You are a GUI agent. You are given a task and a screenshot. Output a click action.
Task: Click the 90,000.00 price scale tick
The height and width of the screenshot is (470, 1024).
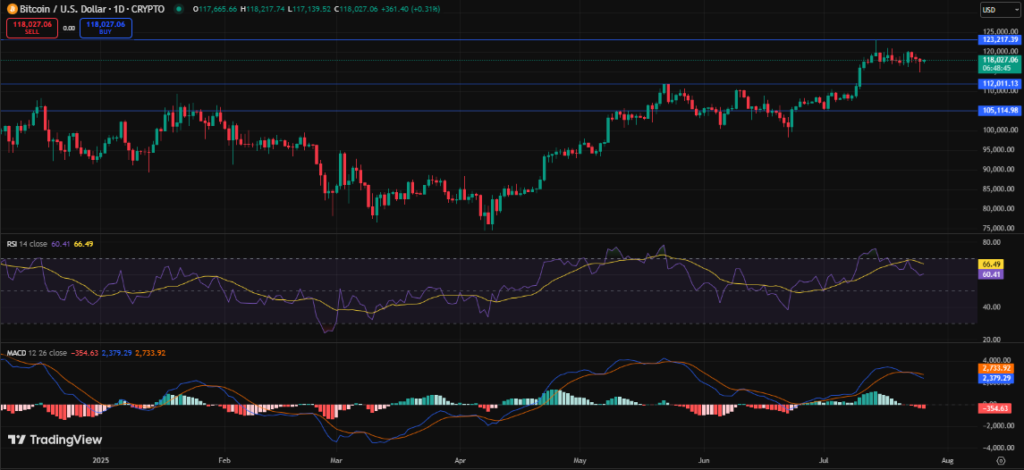pyautogui.click(x=1000, y=169)
